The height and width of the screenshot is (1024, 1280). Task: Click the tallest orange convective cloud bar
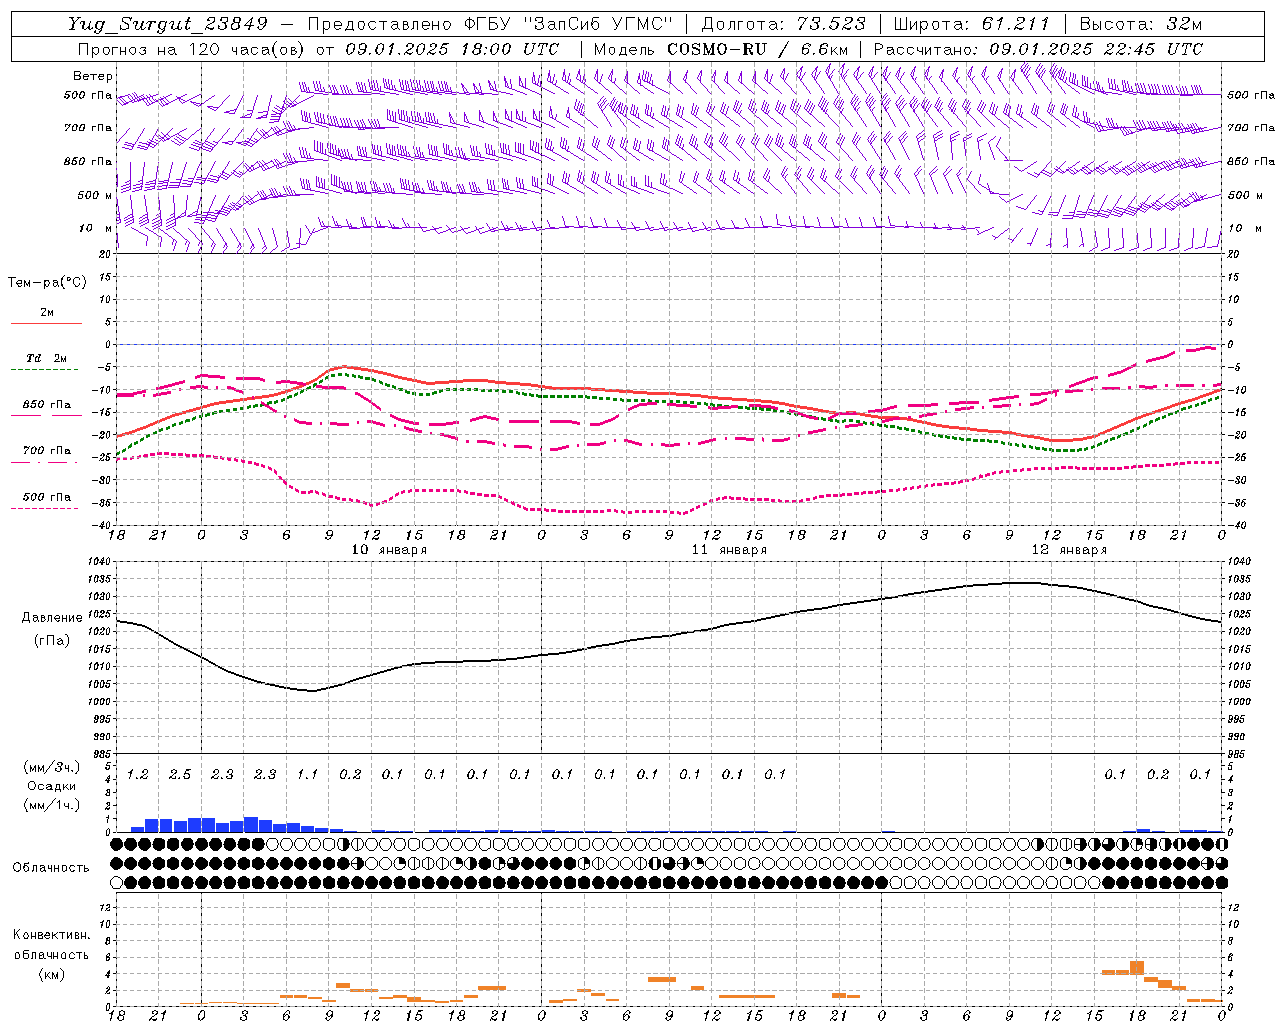tap(1136, 968)
